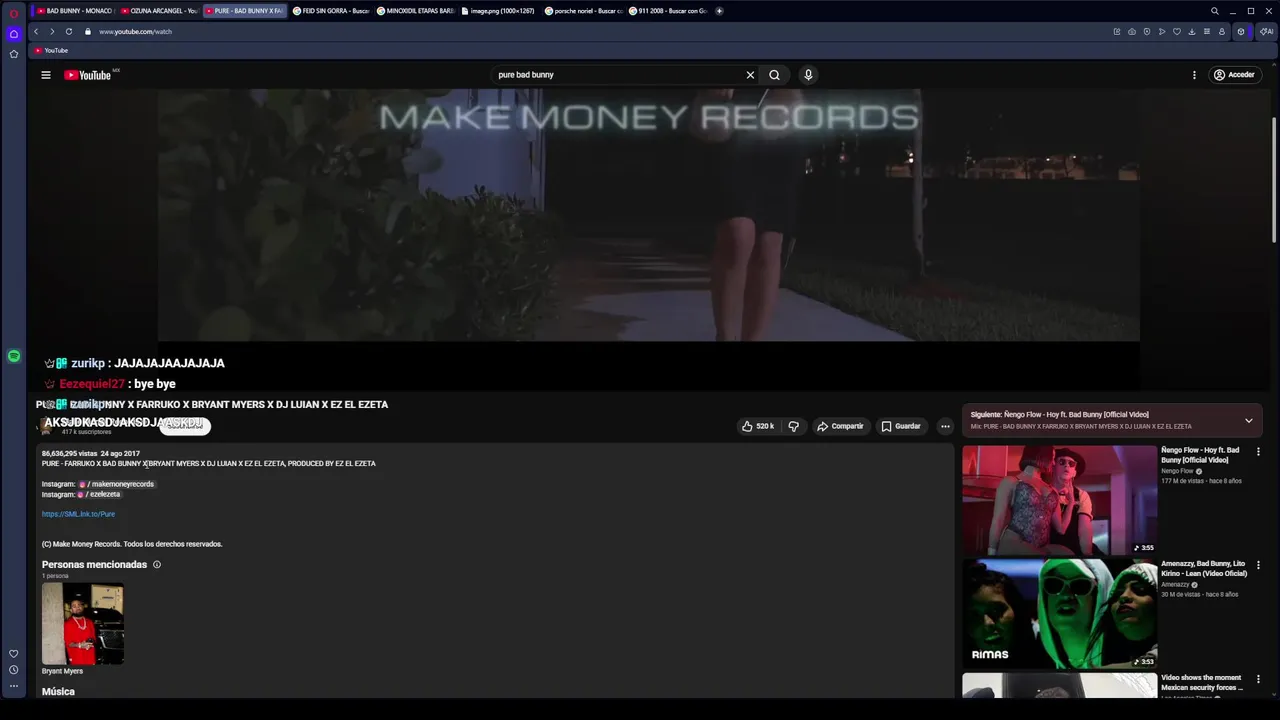Clear the search box with X

point(750,75)
